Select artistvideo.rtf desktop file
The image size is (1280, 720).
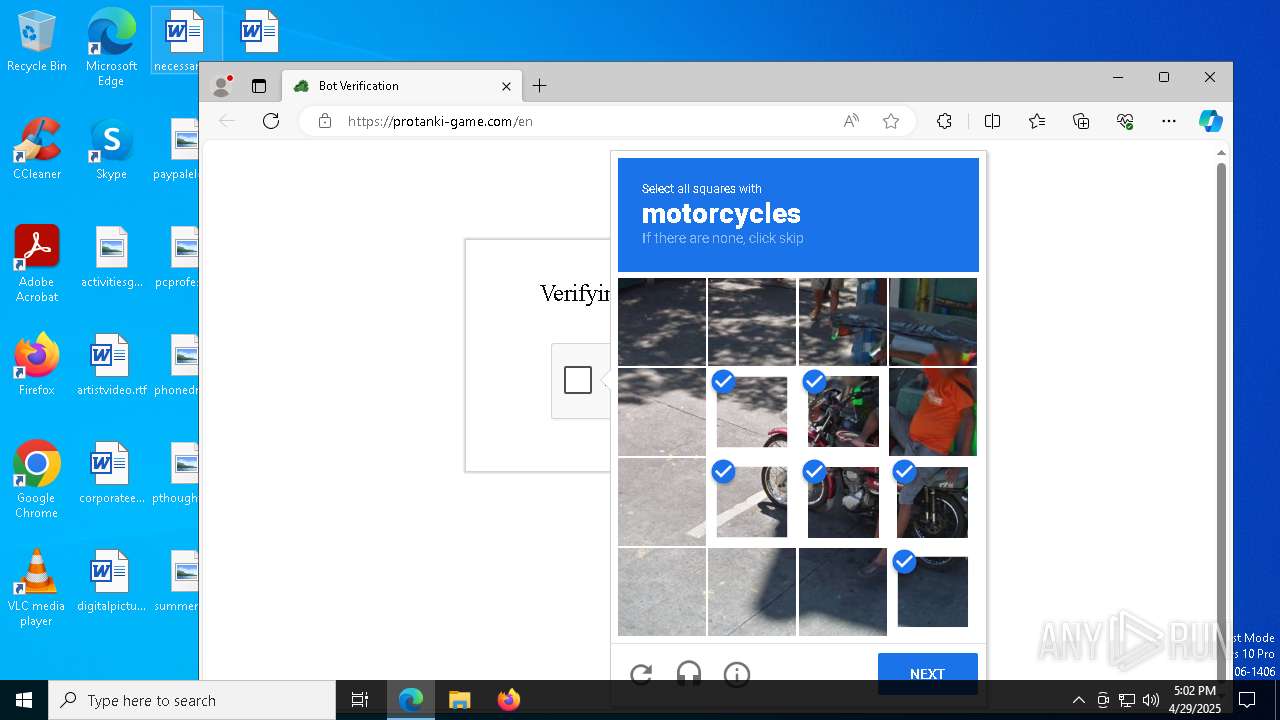(x=111, y=366)
